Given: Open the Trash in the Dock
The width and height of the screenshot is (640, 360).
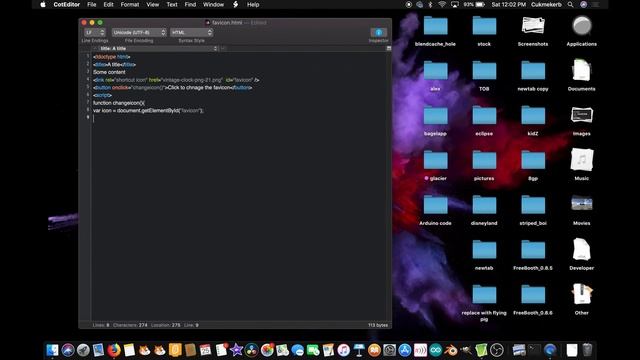Looking at the screenshot, I should coord(587,350).
